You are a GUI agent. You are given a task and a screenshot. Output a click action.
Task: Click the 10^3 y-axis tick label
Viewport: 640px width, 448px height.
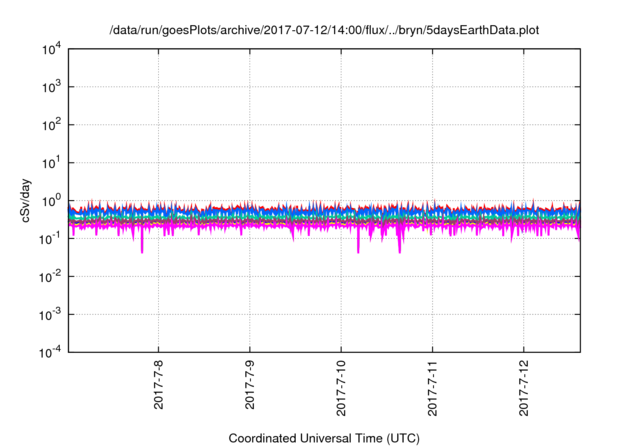tap(52, 87)
